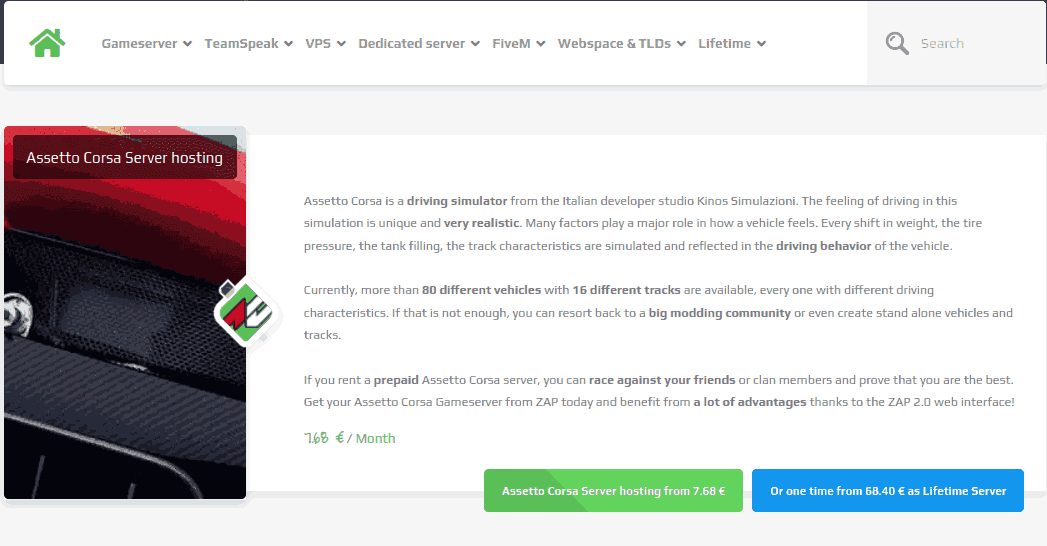The image size is (1047, 546).
Task: Expand the Dedicated server chevron arrow
Action: pos(475,44)
